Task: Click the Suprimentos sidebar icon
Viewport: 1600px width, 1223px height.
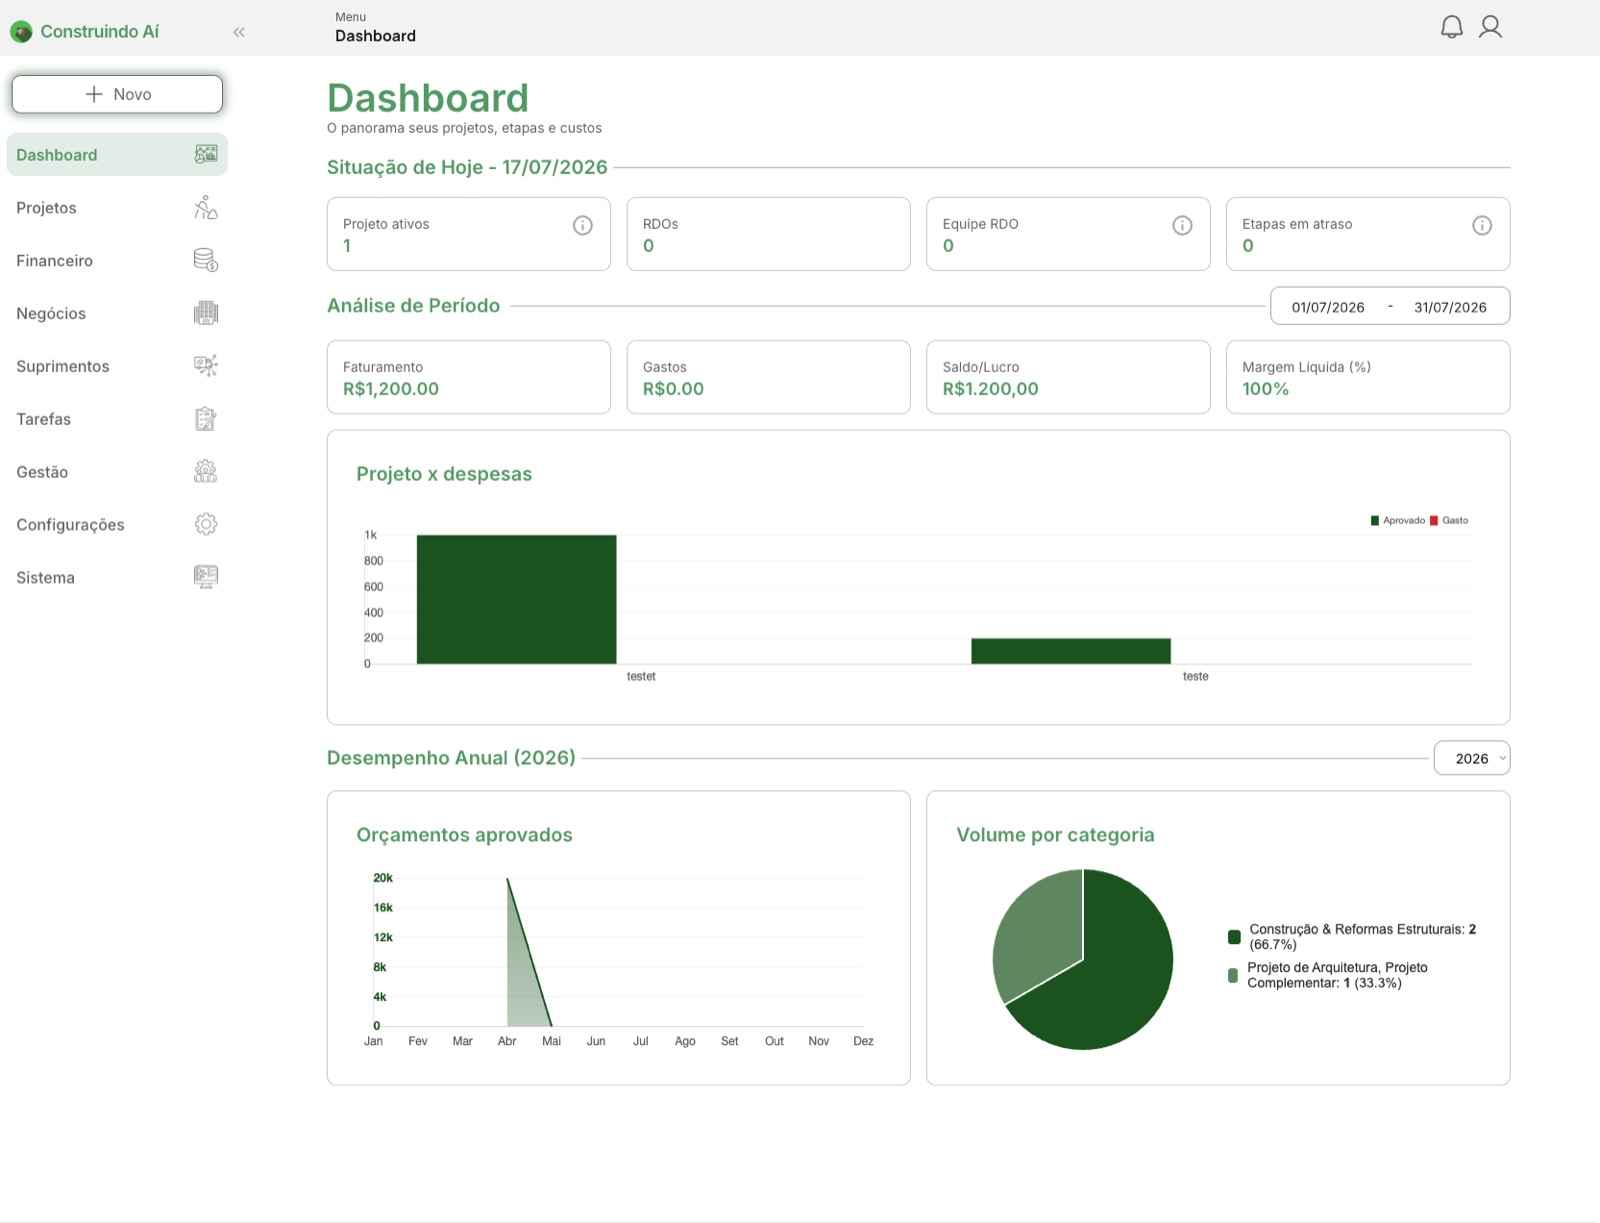Action: point(206,366)
